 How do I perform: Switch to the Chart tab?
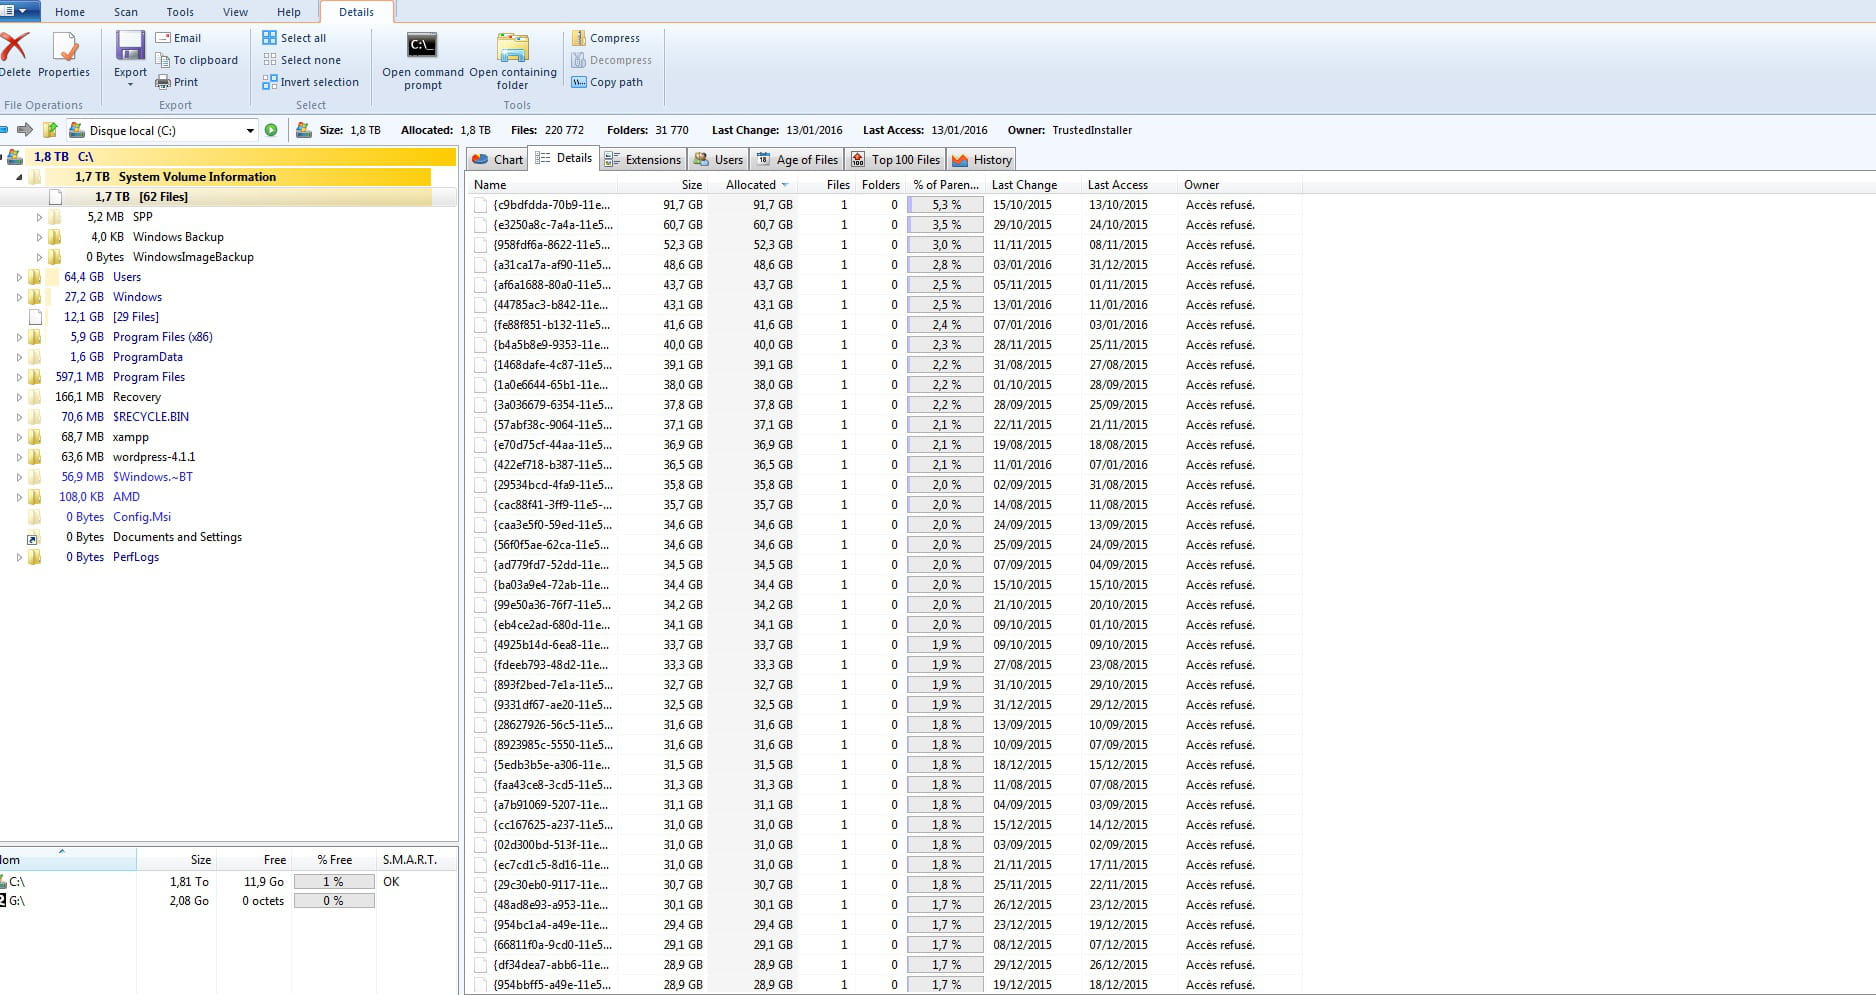tap(498, 160)
